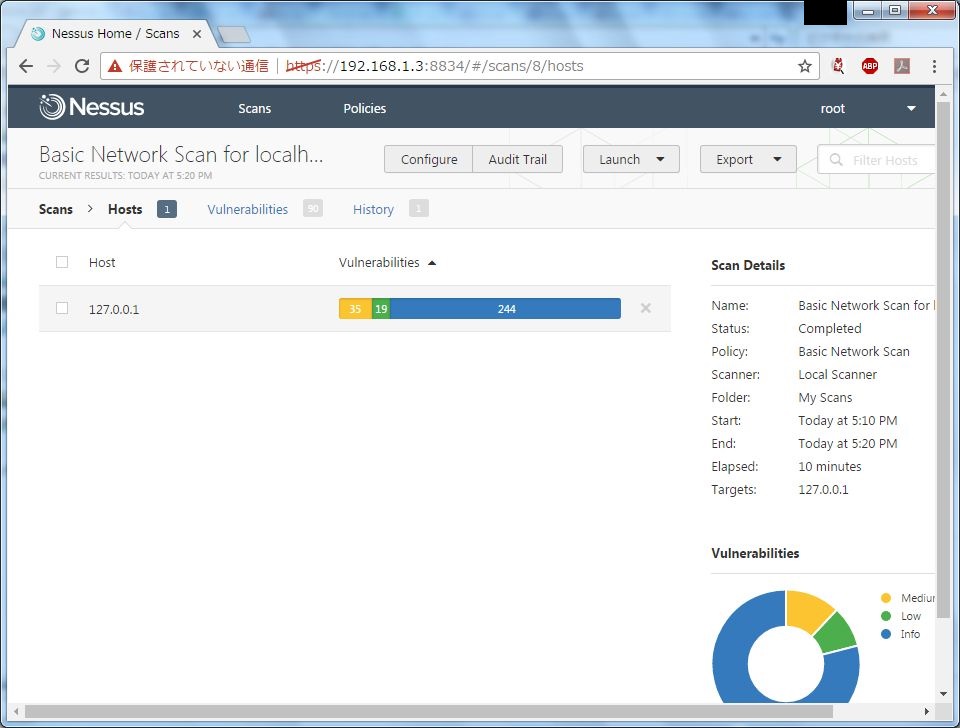Click the horizontal scrollbar at the bottom

click(429, 711)
